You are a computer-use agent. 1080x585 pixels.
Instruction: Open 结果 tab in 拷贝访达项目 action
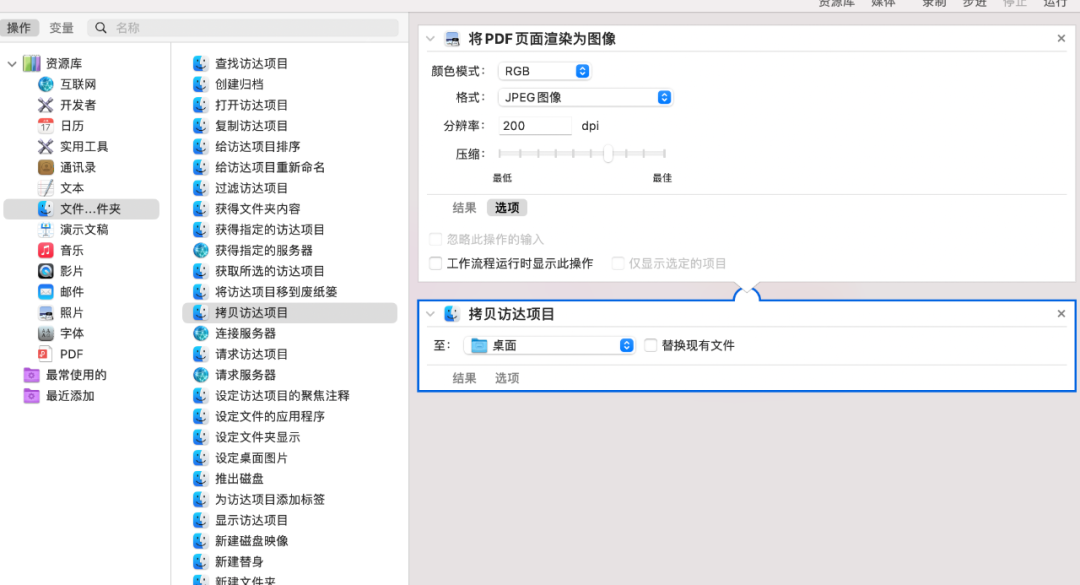tap(464, 378)
